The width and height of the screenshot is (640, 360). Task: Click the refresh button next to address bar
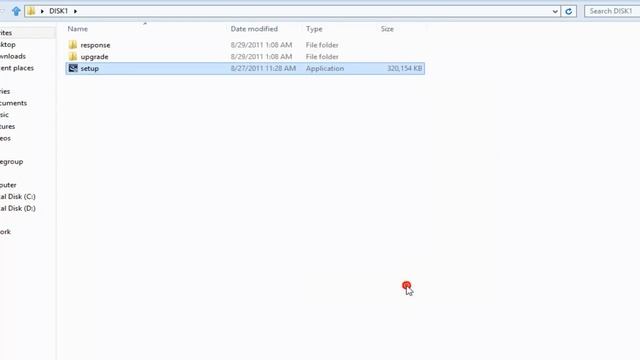[x=569, y=11]
